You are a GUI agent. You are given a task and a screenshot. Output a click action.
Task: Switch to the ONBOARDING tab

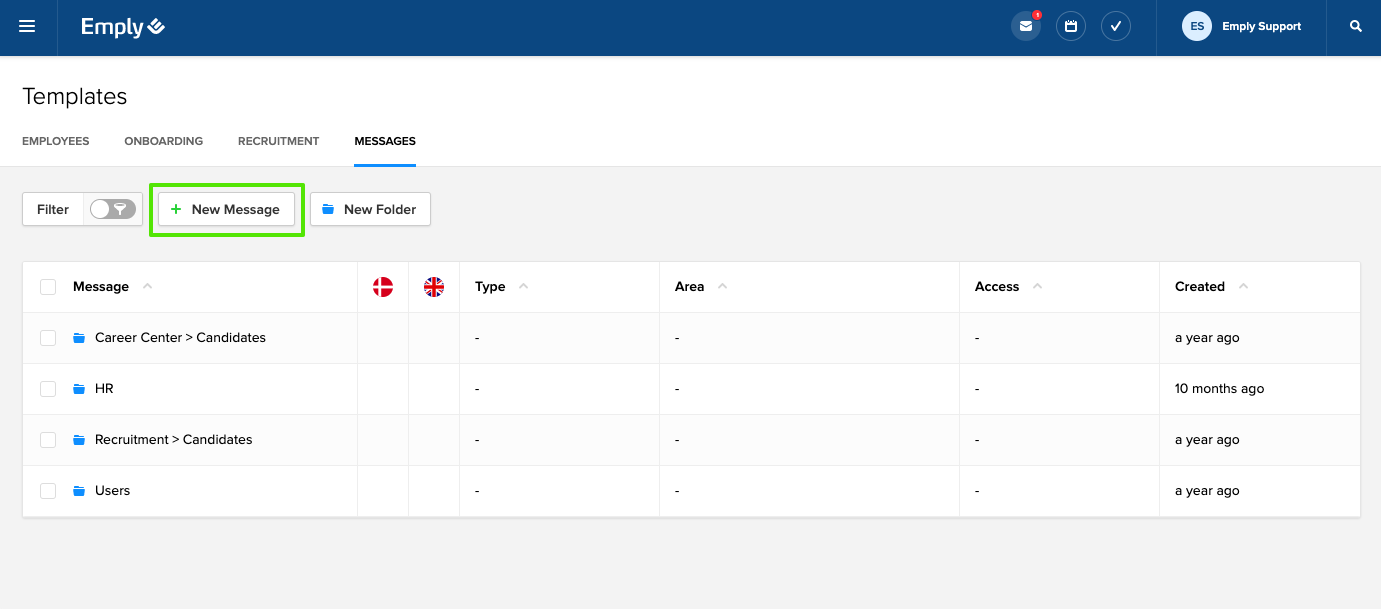click(x=163, y=141)
